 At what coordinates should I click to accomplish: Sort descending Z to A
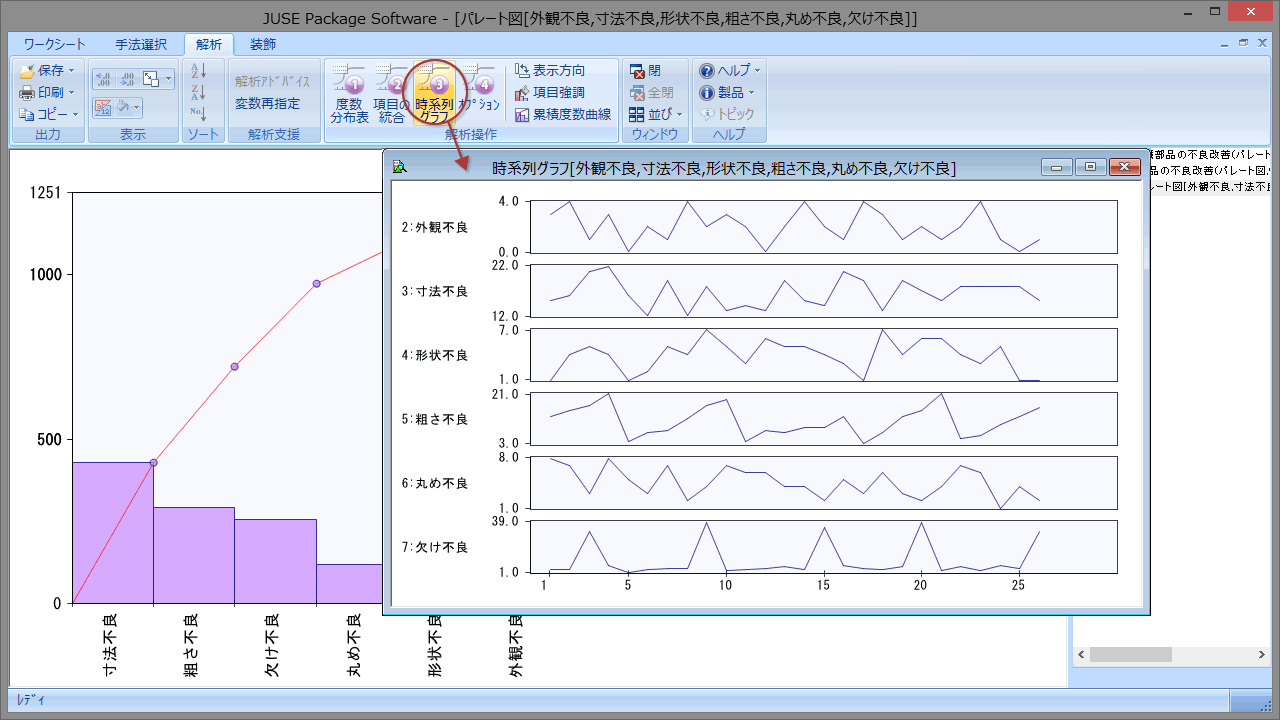point(198,93)
